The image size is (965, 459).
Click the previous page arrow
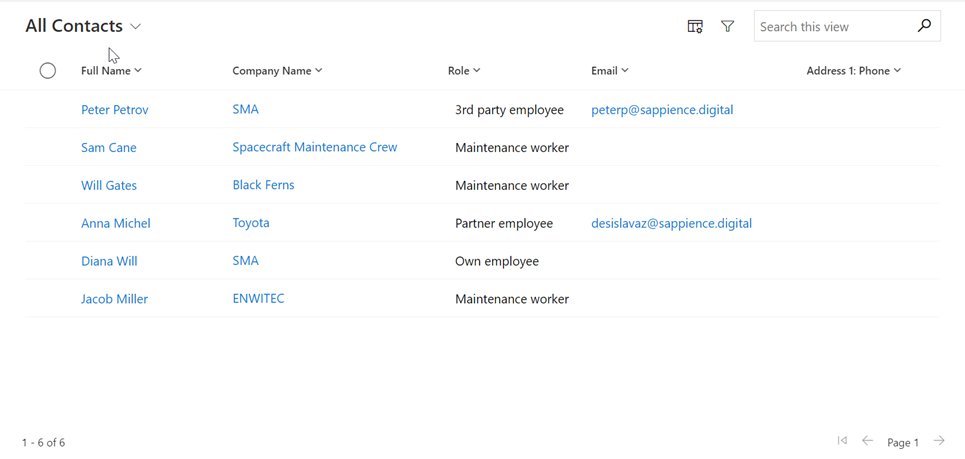[867, 441]
